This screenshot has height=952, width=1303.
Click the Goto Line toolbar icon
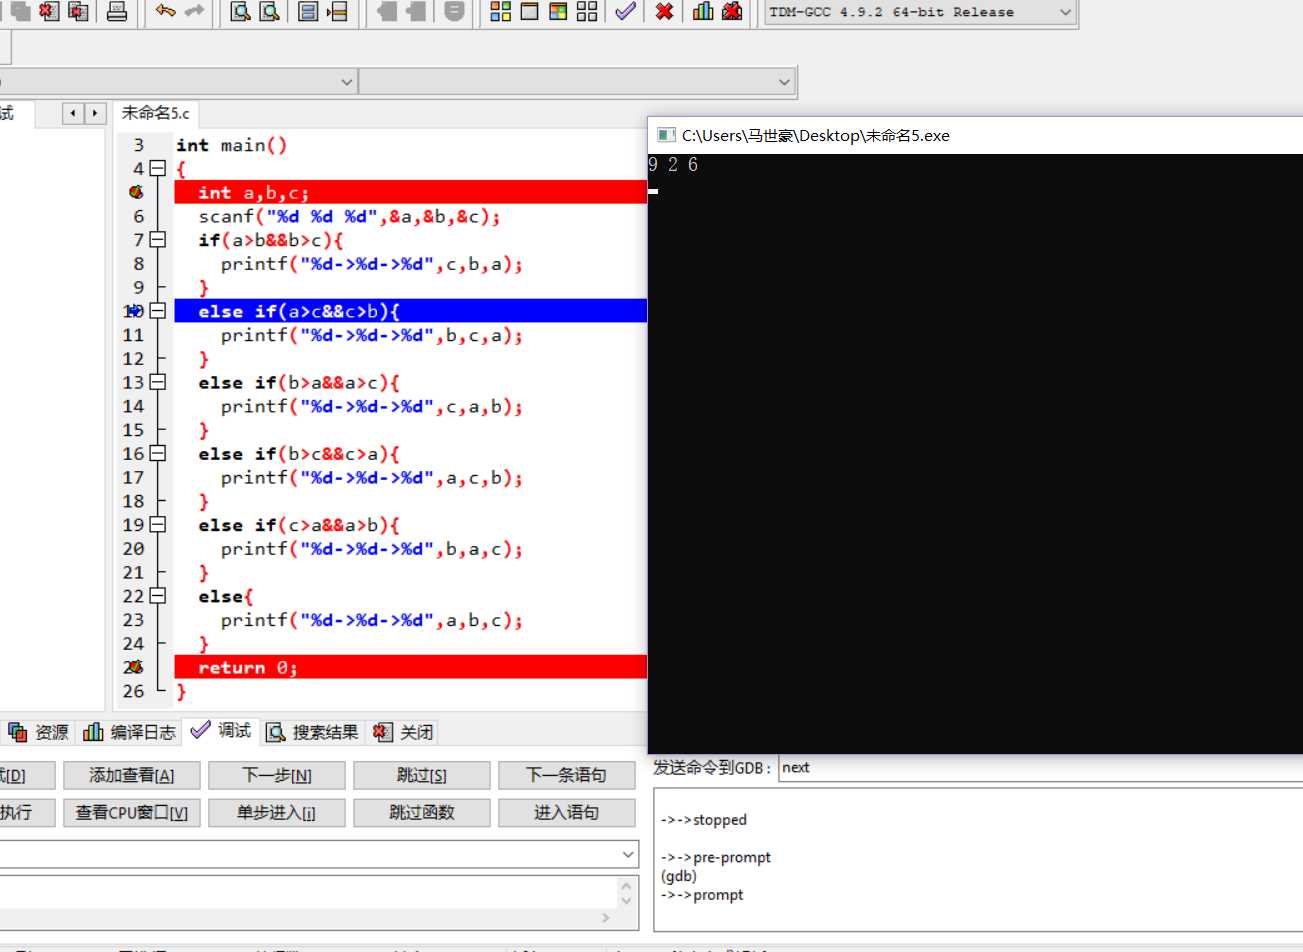pos(337,11)
